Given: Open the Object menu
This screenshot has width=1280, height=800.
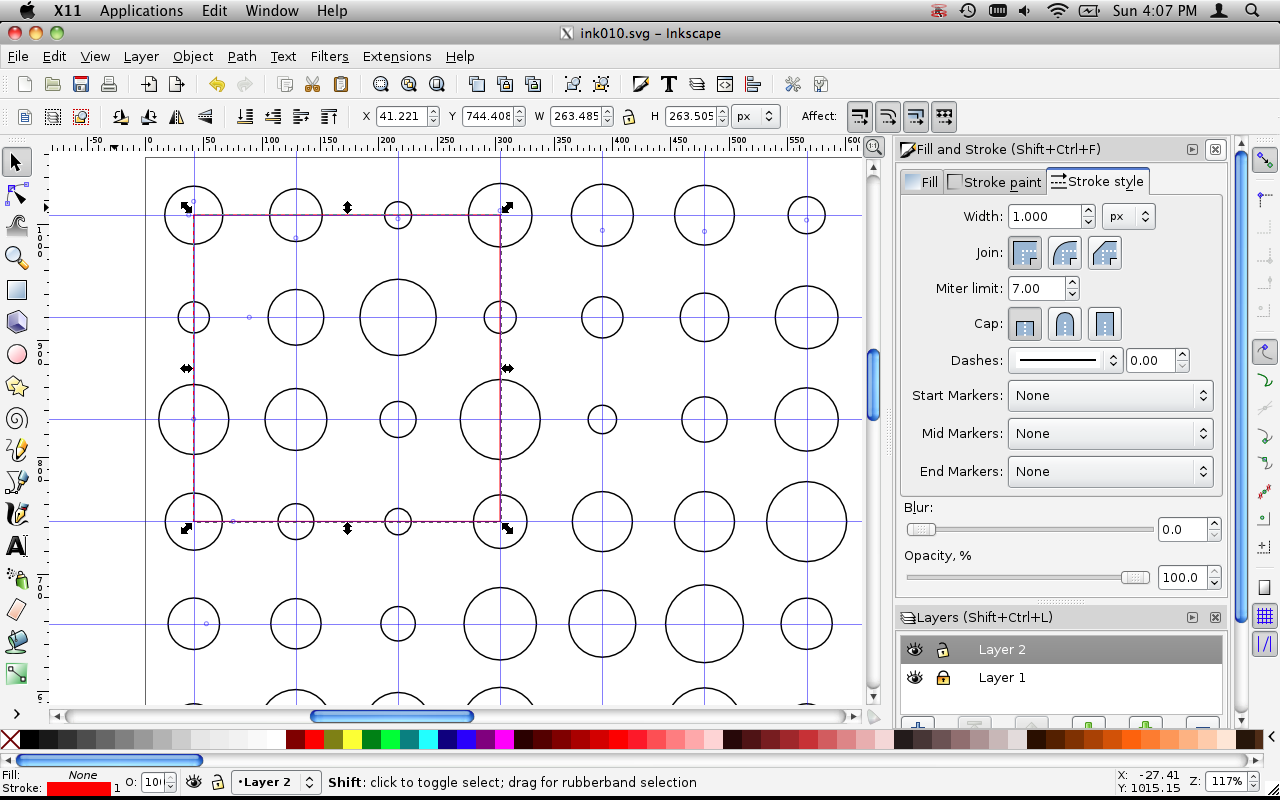Looking at the screenshot, I should point(193,57).
